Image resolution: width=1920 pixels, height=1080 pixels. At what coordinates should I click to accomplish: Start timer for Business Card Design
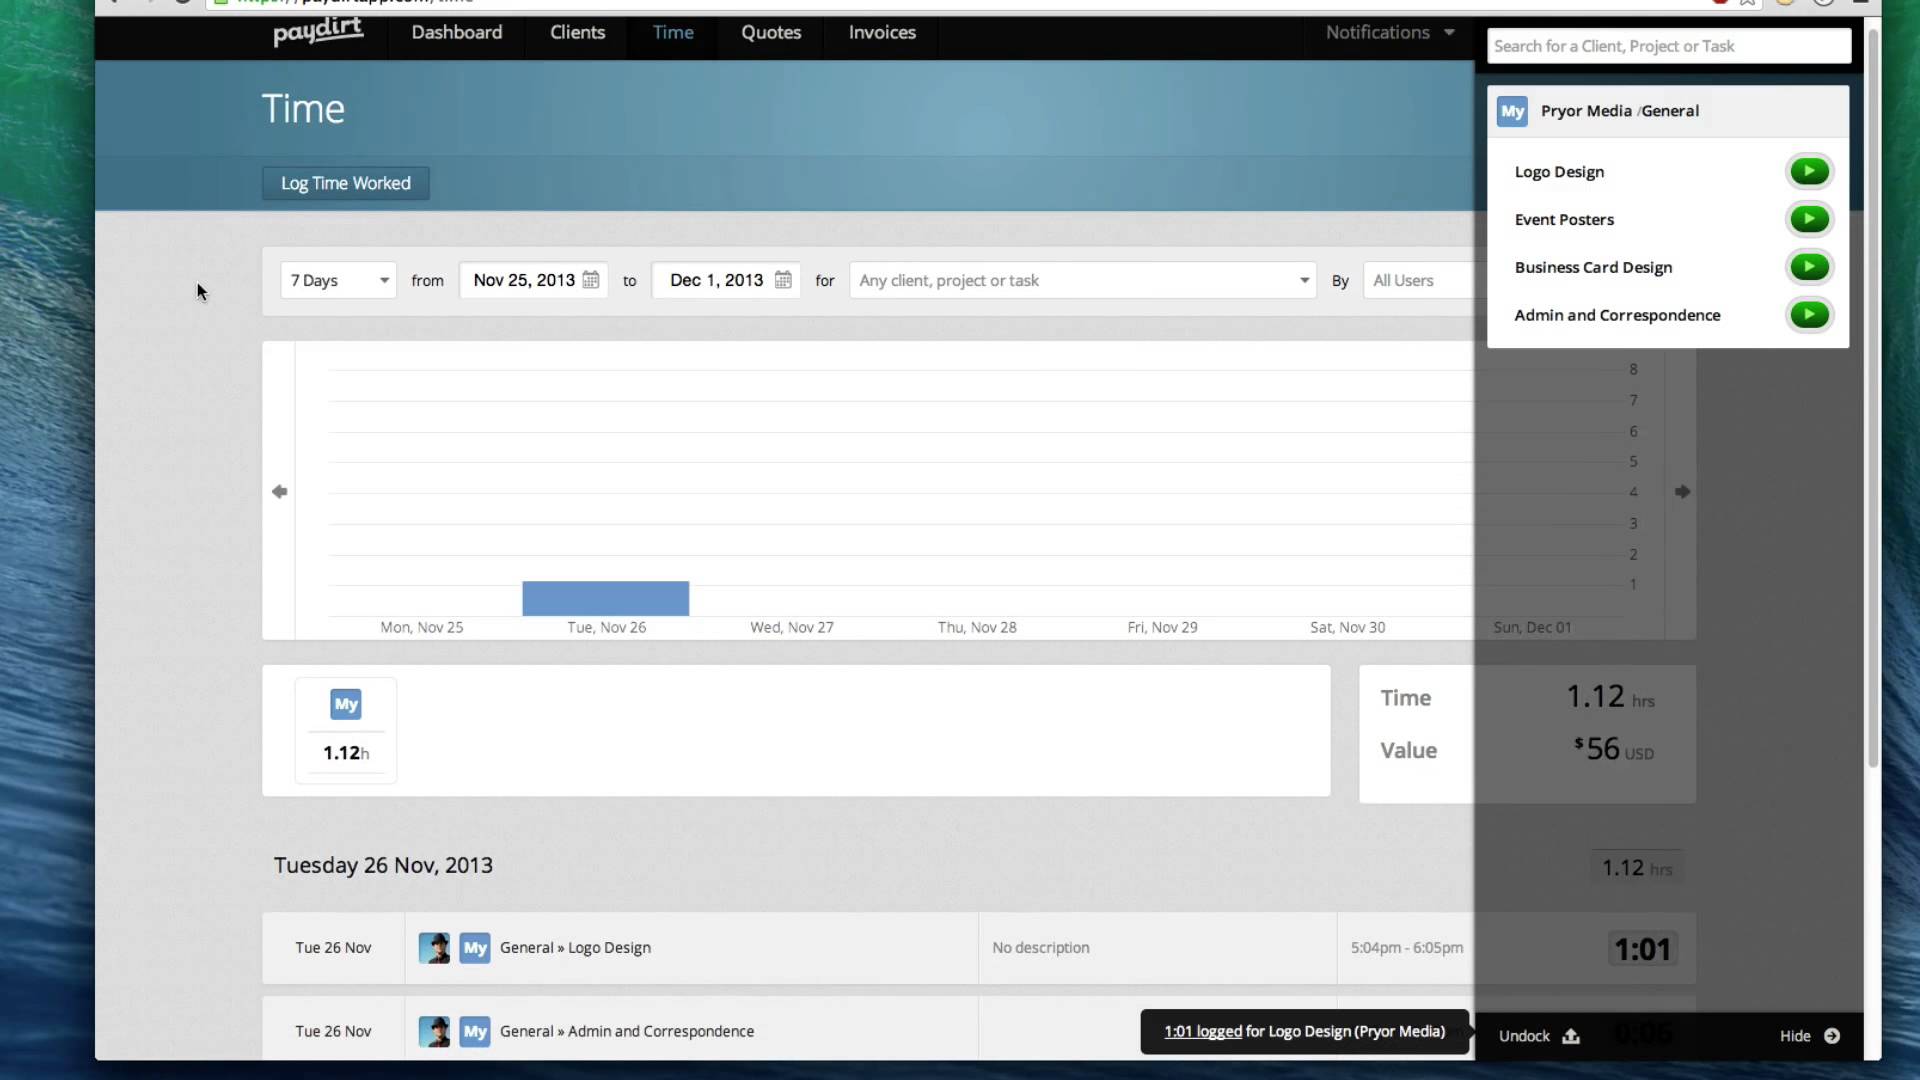point(1809,267)
